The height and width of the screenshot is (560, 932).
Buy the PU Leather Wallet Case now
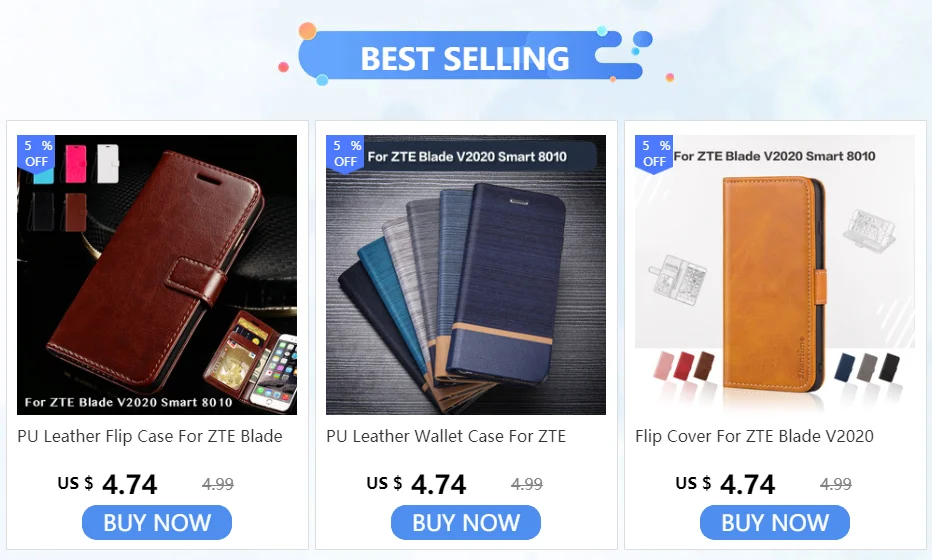466,523
